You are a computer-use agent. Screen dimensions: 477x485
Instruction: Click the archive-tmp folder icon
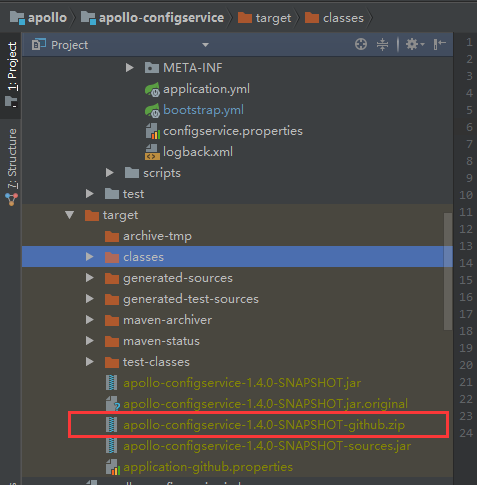(x=112, y=236)
